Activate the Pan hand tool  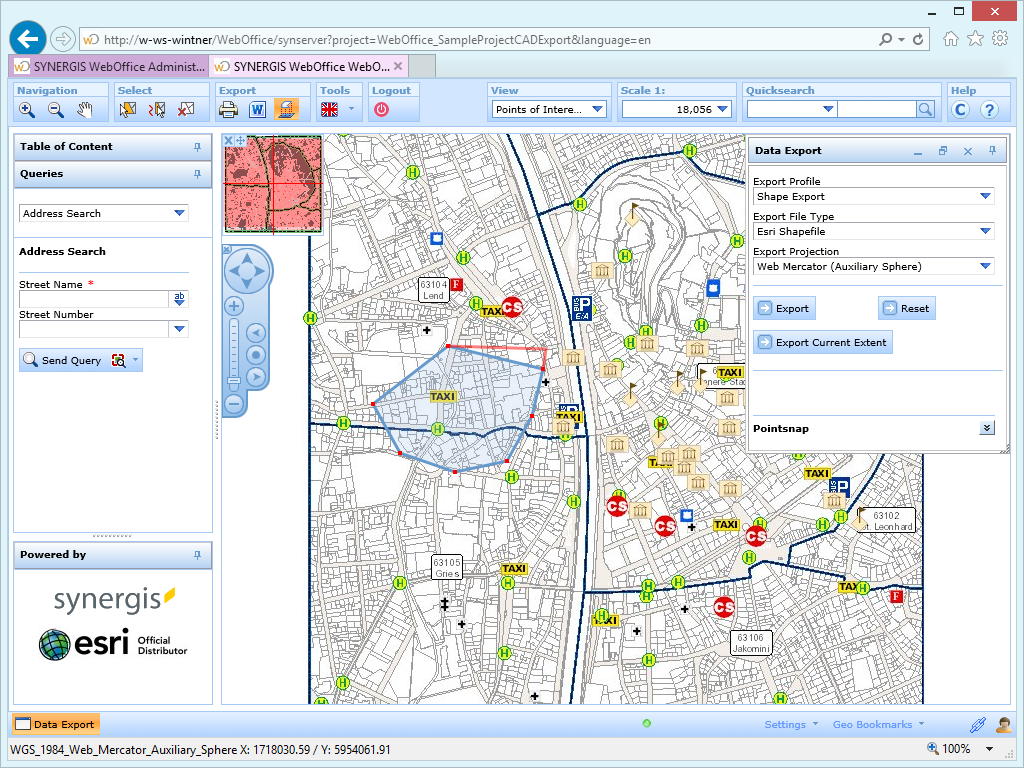click(85, 110)
